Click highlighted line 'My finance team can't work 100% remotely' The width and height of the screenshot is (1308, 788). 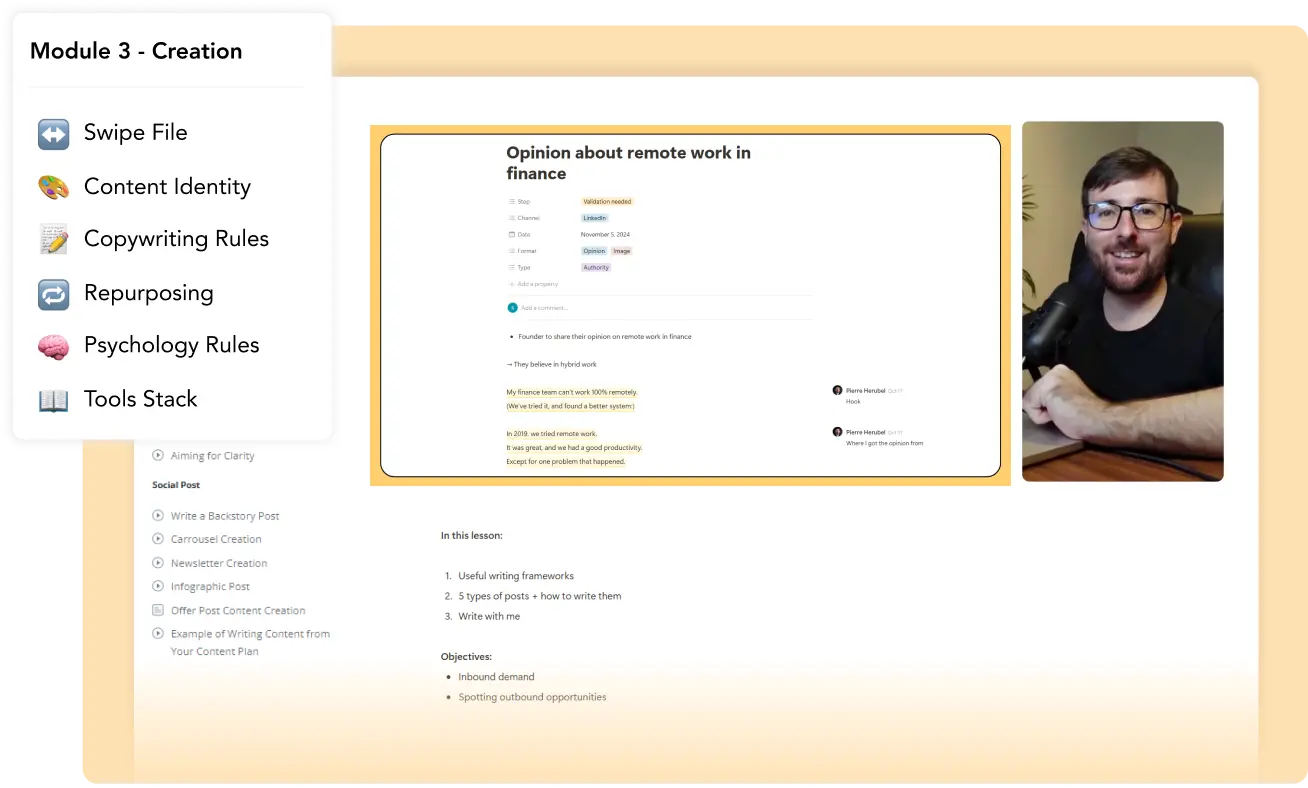coord(572,392)
